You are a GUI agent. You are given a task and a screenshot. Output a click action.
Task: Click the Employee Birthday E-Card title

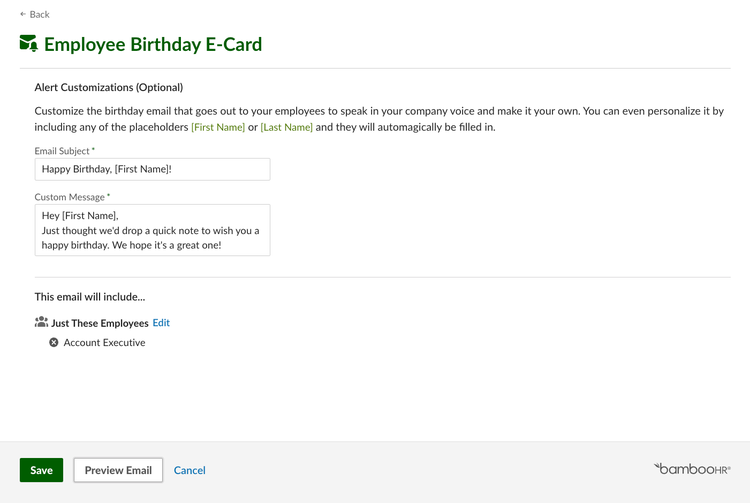point(153,44)
